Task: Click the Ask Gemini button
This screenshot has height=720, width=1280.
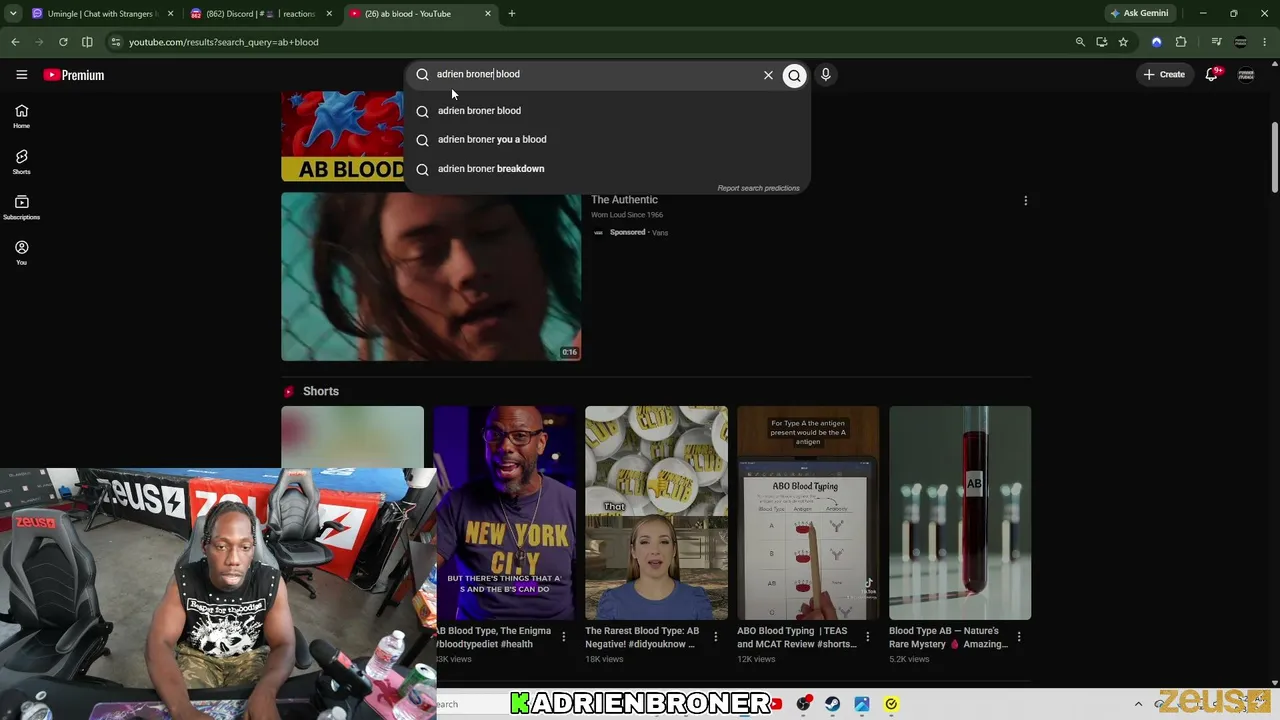Action: 1139,14
